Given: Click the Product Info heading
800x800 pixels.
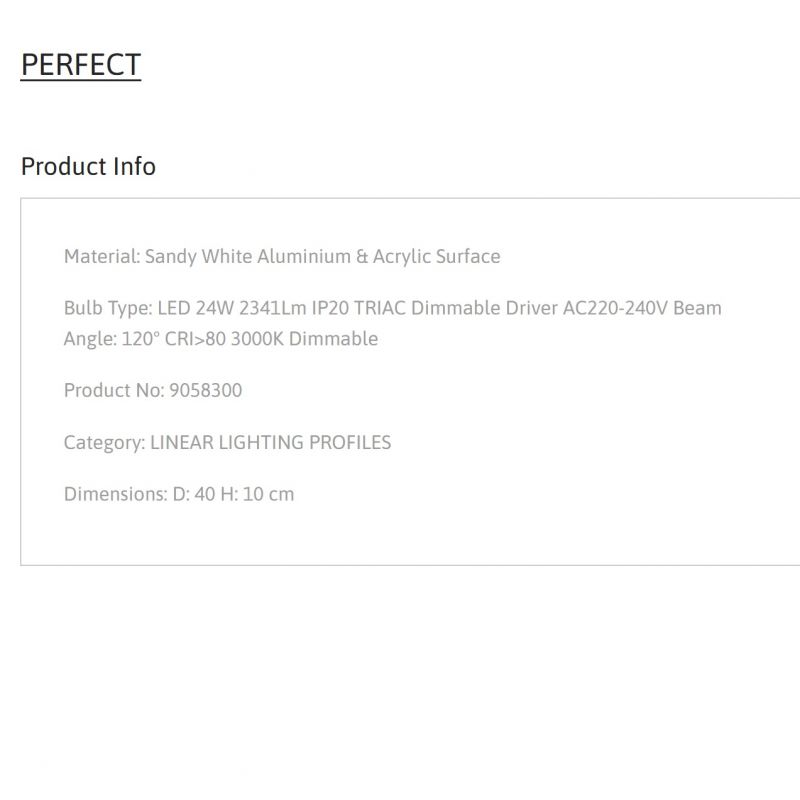Looking at the screenshot, I should coord(88,166).
